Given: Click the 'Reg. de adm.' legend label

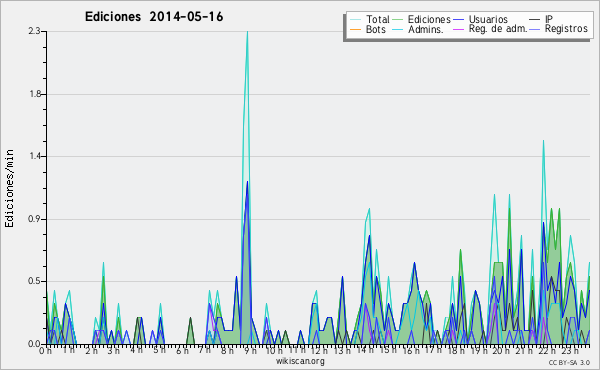Looking at the screenshot, I should [498, 29].
